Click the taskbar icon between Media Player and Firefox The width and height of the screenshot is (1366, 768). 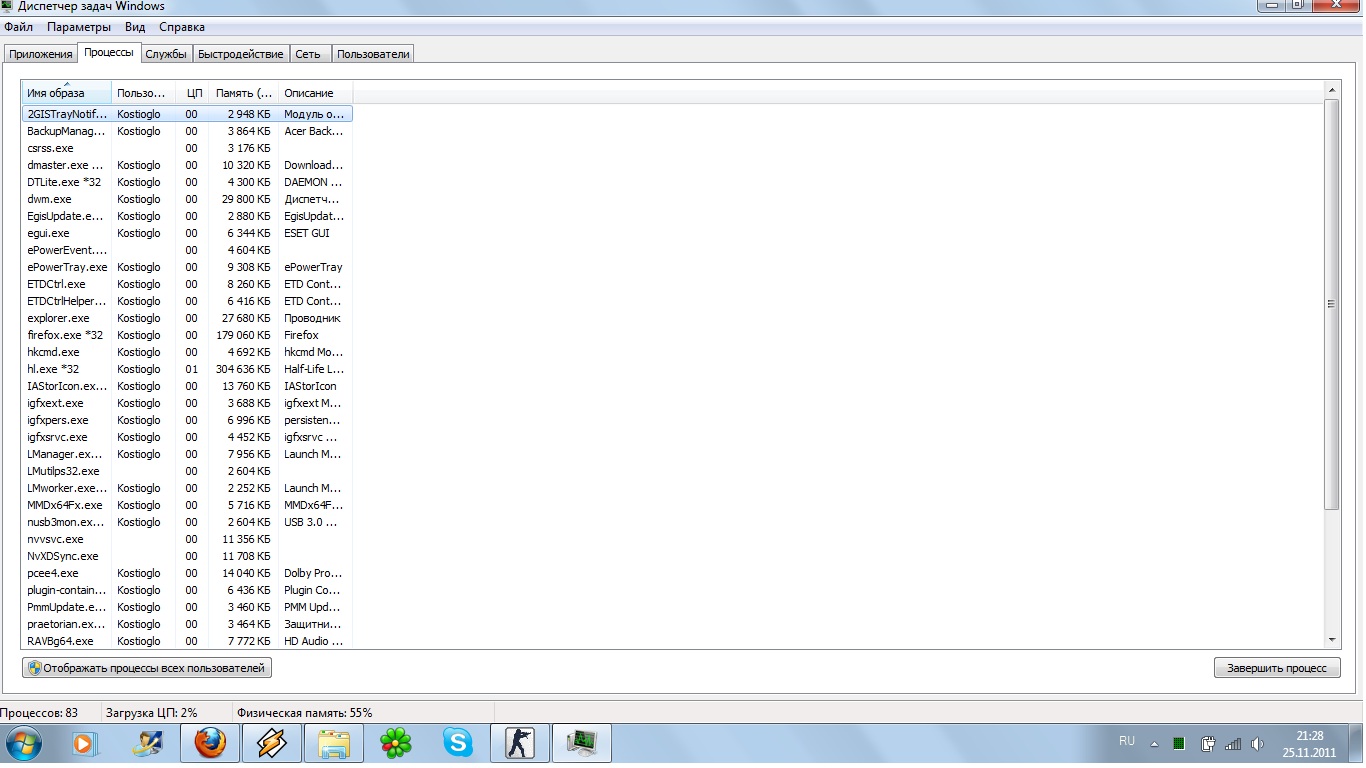148,743
